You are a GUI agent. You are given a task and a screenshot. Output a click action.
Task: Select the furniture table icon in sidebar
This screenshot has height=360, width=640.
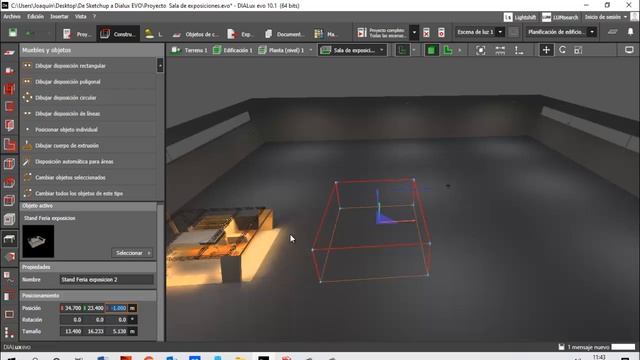9,238
